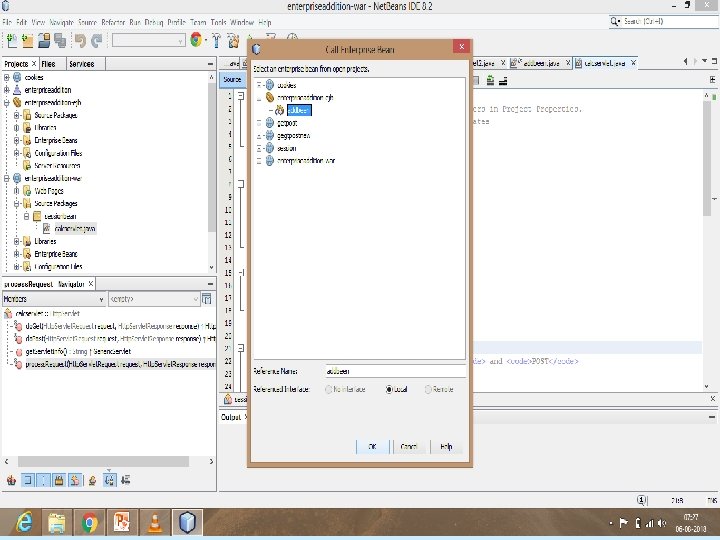Viewport: 720px width, 540px height.
Task: Click the Open Project toolbar icon
Action: pyautogui.click(x=44, y=40)
